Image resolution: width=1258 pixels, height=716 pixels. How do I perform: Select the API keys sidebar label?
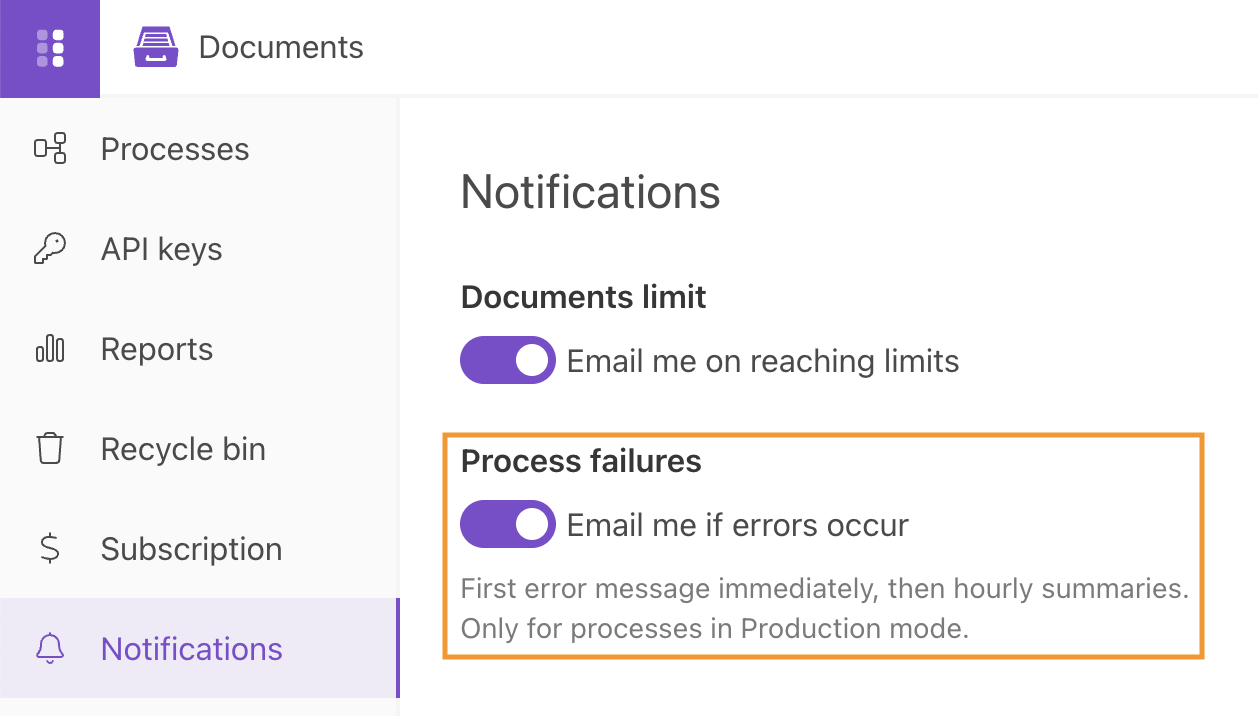coord(161,248)
